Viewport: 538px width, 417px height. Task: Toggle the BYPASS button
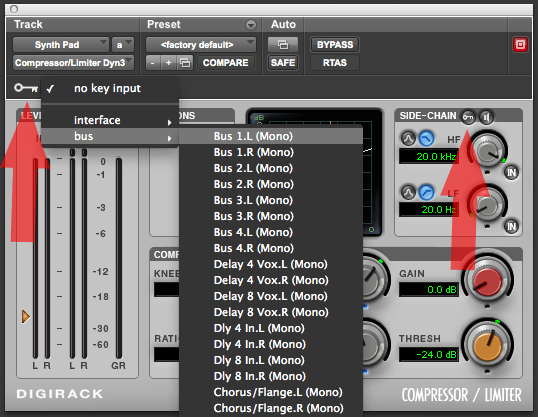click(x=335, y=45)
